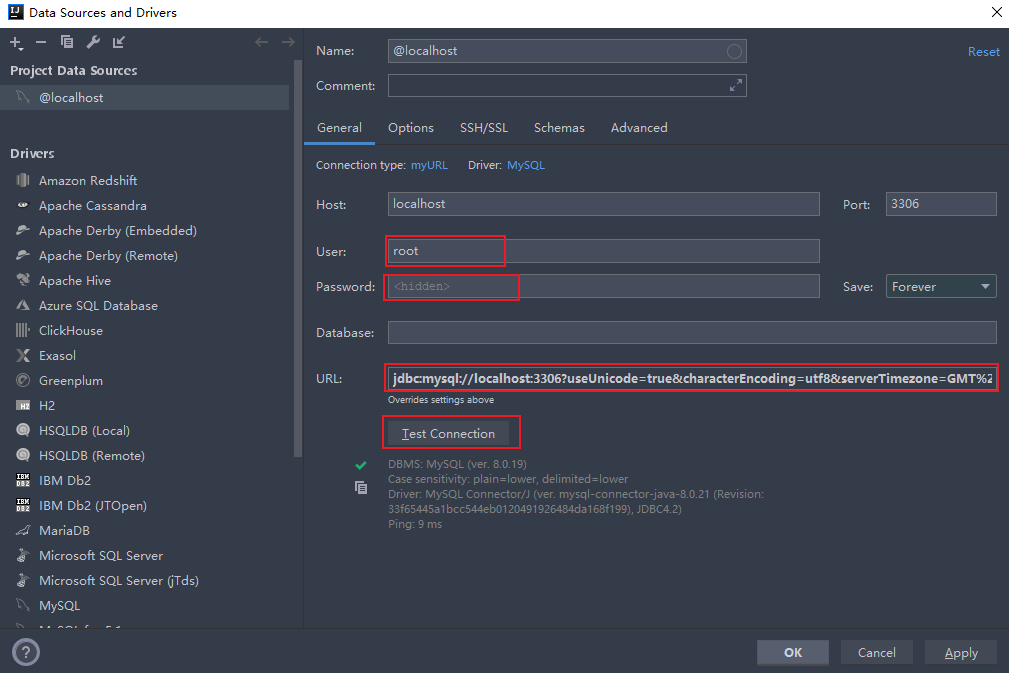Click the Test Connection button
The width and height of the screenshot is (1009, 673).
[x=449, y=434]
